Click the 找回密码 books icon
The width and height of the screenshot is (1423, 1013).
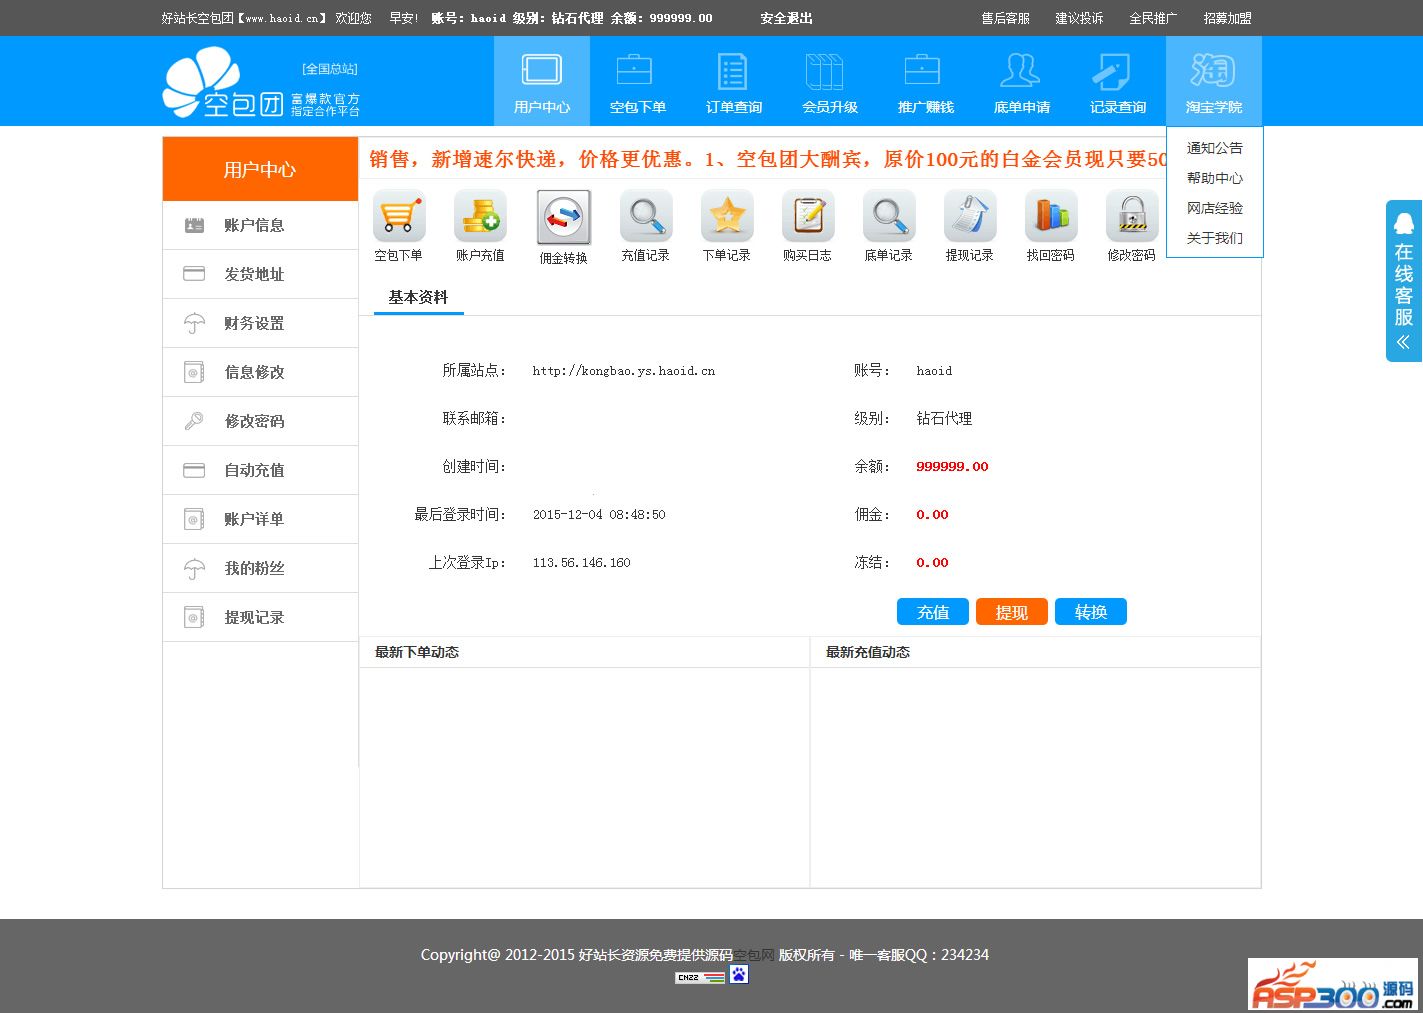pos(1050,217)
